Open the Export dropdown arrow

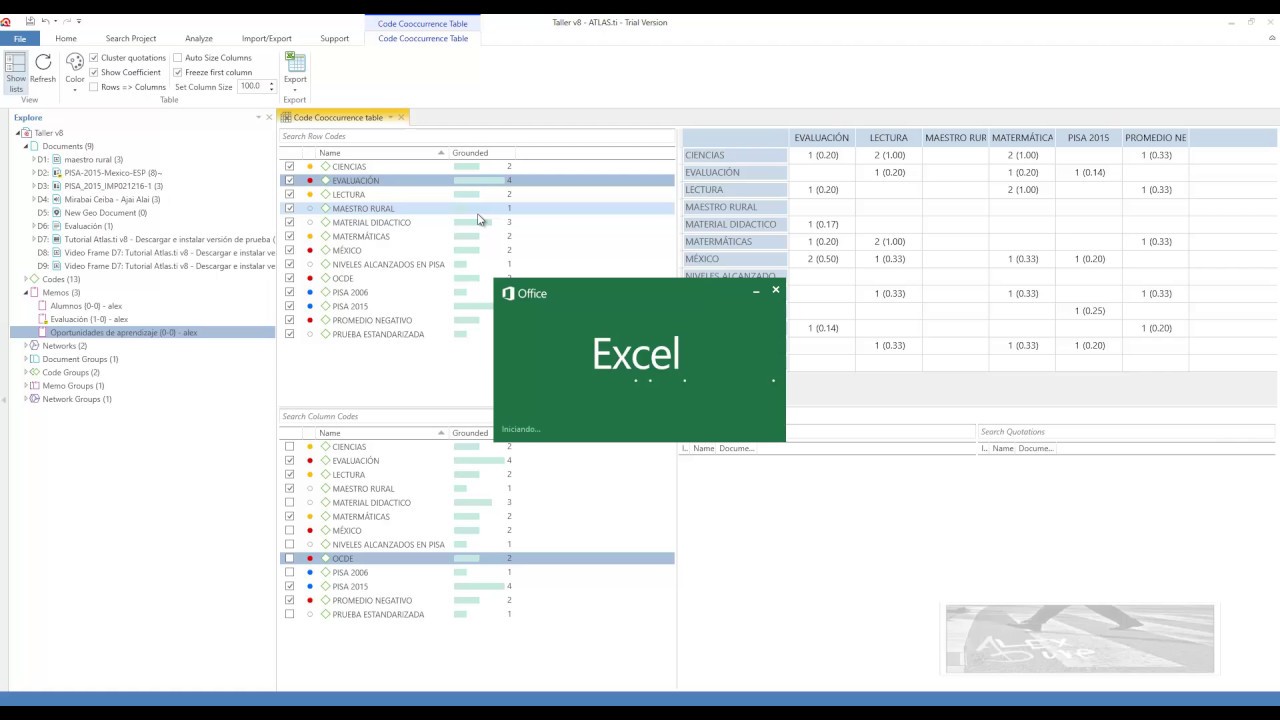pyautogui.click(x=295, y=90)
